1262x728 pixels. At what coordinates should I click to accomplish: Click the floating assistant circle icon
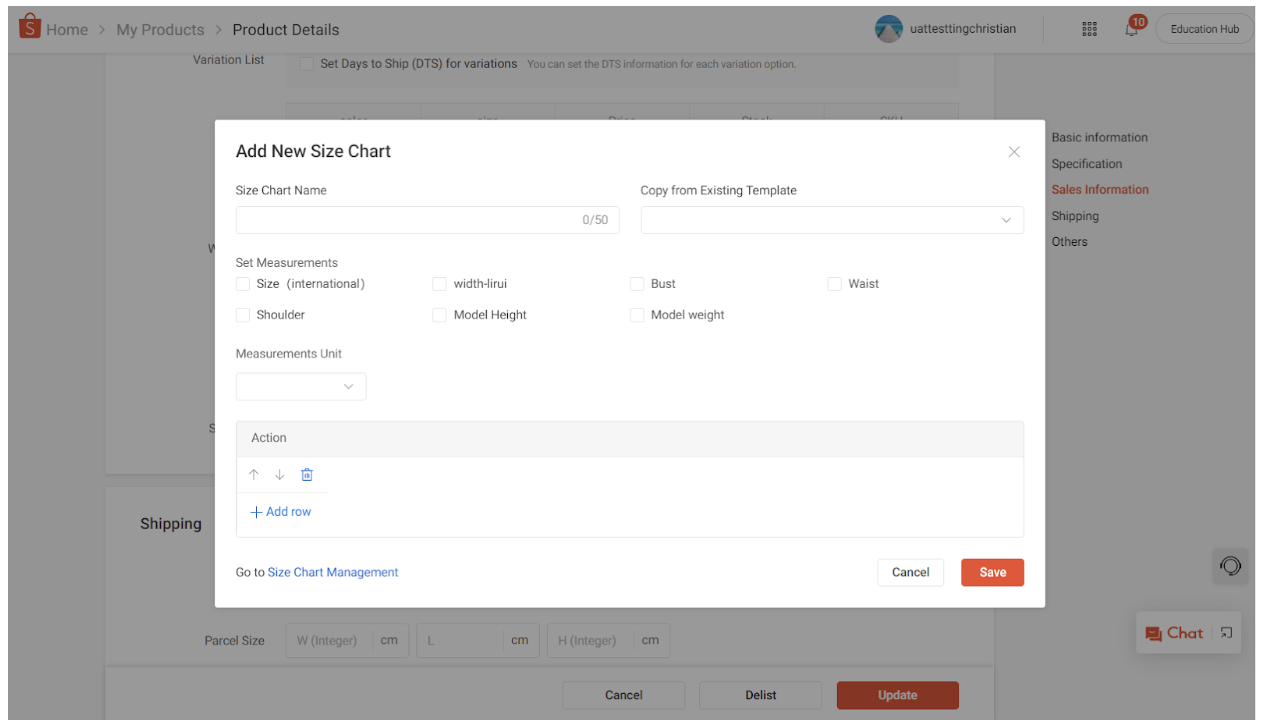tap(1230, 566)
